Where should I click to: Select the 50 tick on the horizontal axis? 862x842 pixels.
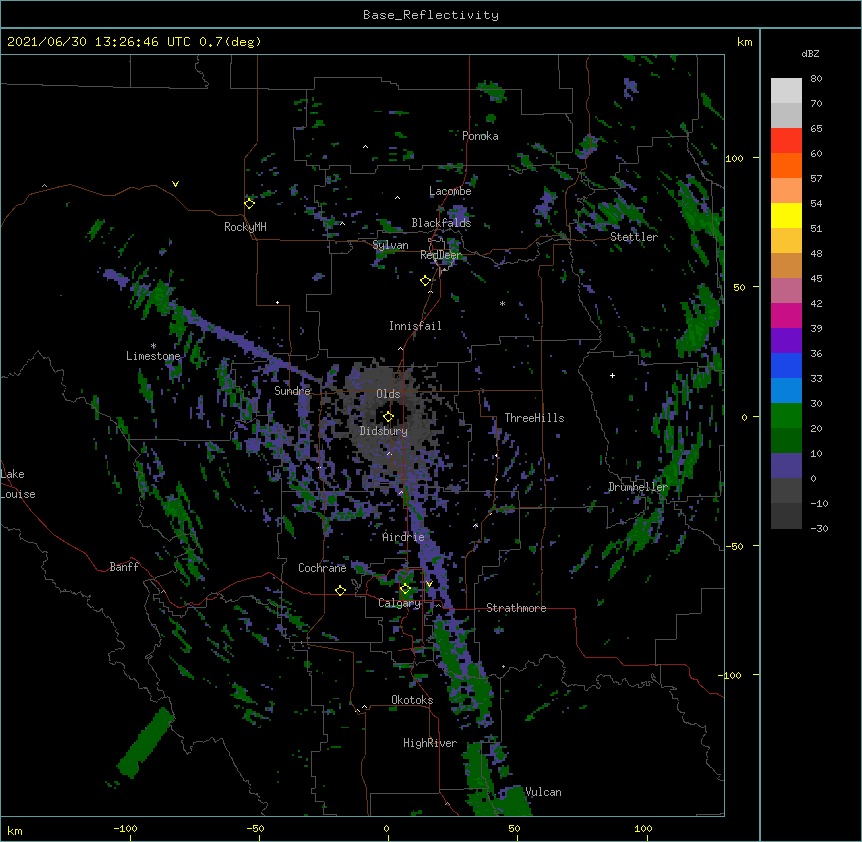click(514, 828)
